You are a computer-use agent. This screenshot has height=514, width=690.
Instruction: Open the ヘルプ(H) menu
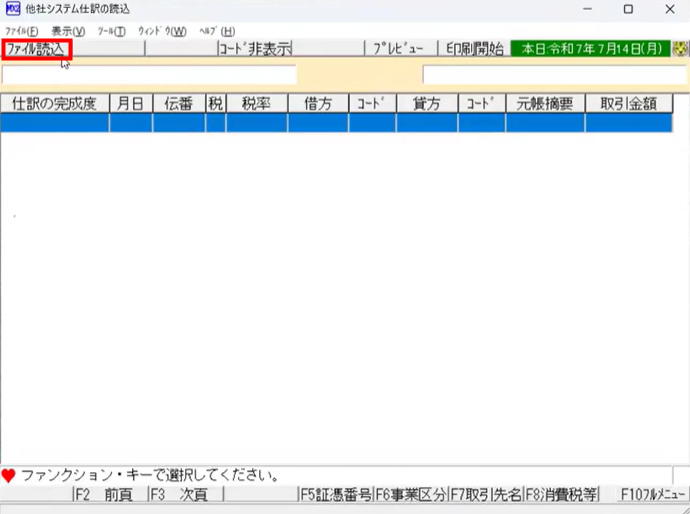pos(217,31)
